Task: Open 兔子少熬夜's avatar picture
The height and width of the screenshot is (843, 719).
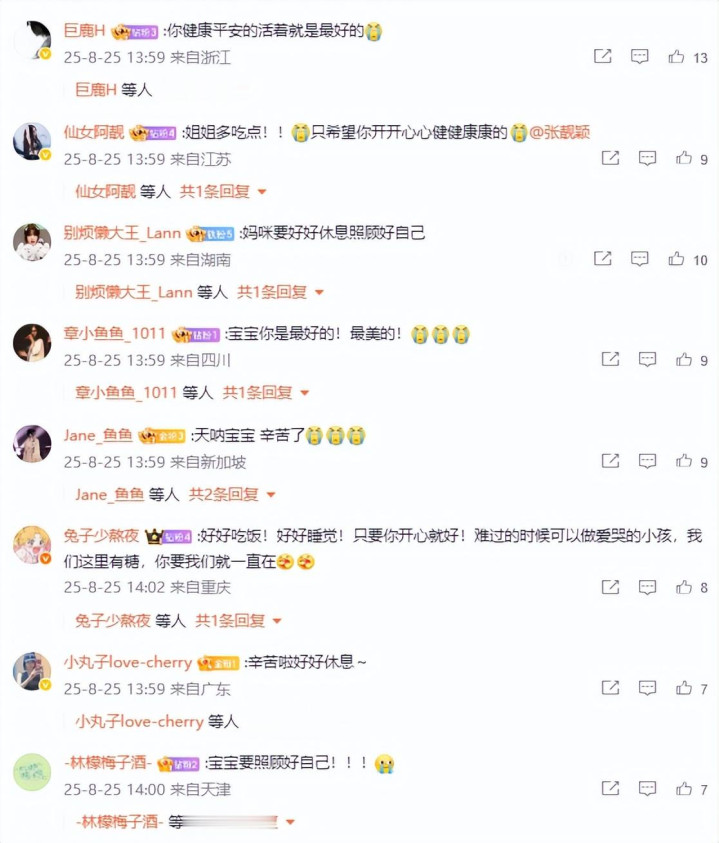Action: point(32,545)
